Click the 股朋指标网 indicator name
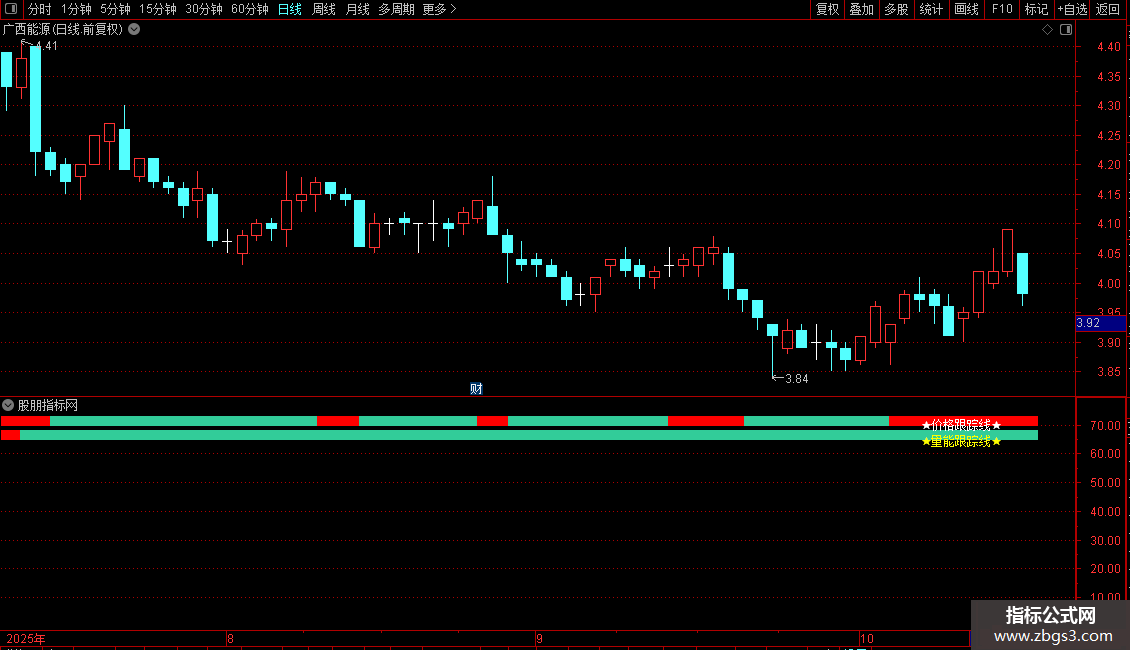This screenshot has height=650, width=1130. point(48,406)
